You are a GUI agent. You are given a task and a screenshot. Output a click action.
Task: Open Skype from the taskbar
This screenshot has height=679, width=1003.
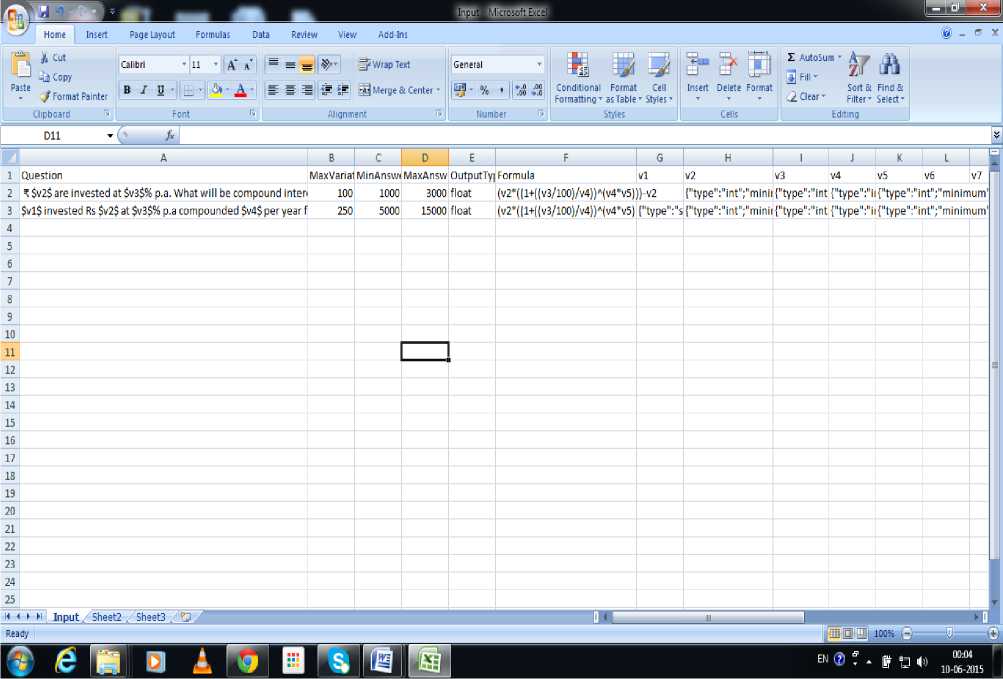(338, 661)
